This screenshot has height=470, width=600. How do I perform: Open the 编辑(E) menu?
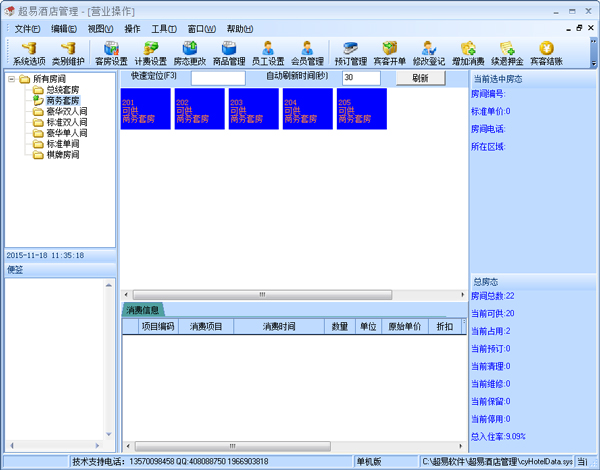(64, 29)
